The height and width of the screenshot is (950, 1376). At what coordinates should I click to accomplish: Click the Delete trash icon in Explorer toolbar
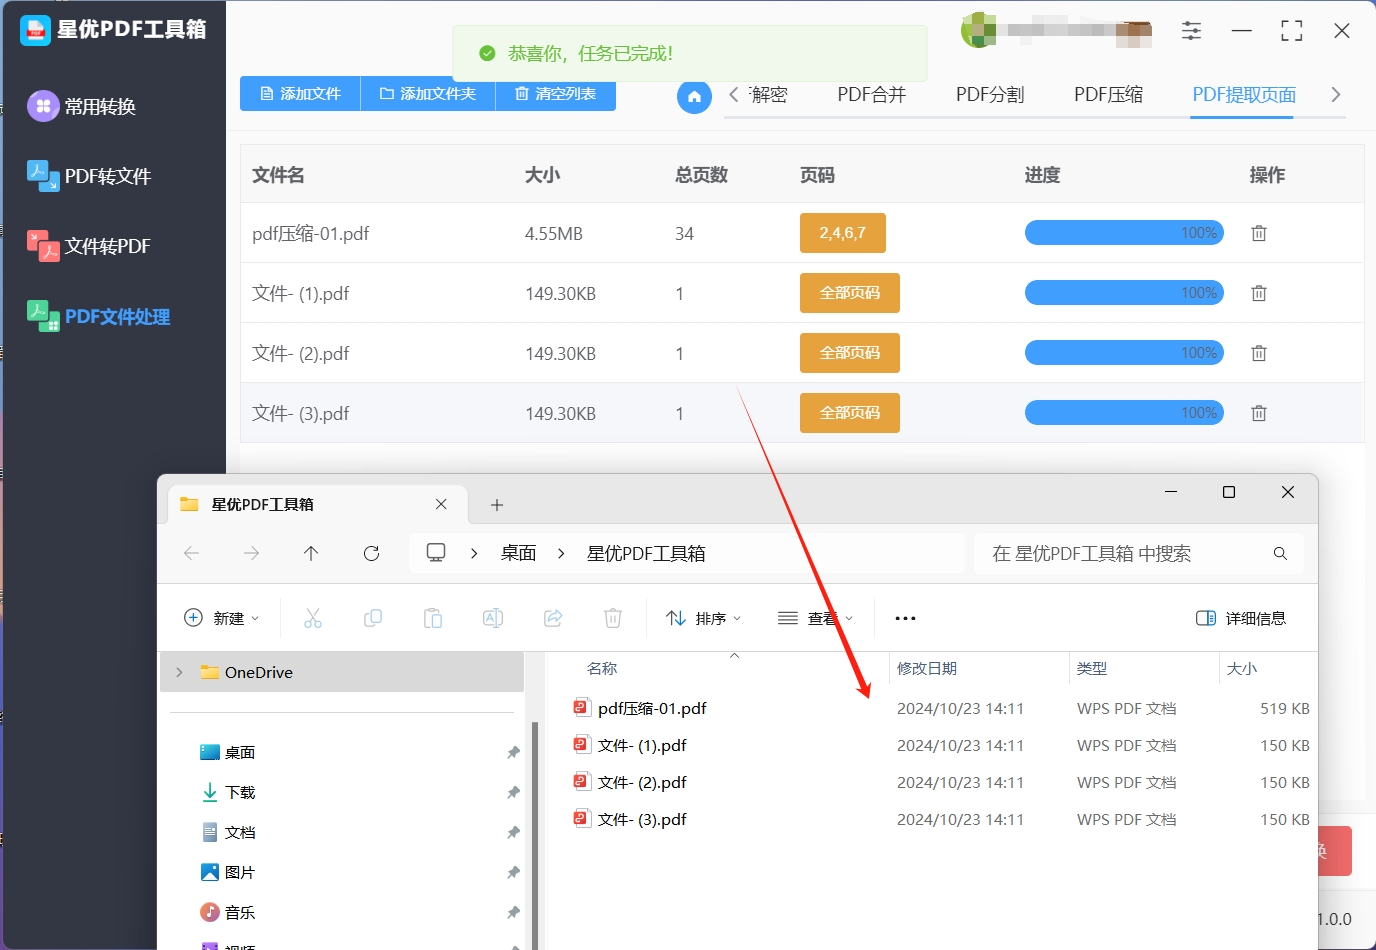point(613,618)
